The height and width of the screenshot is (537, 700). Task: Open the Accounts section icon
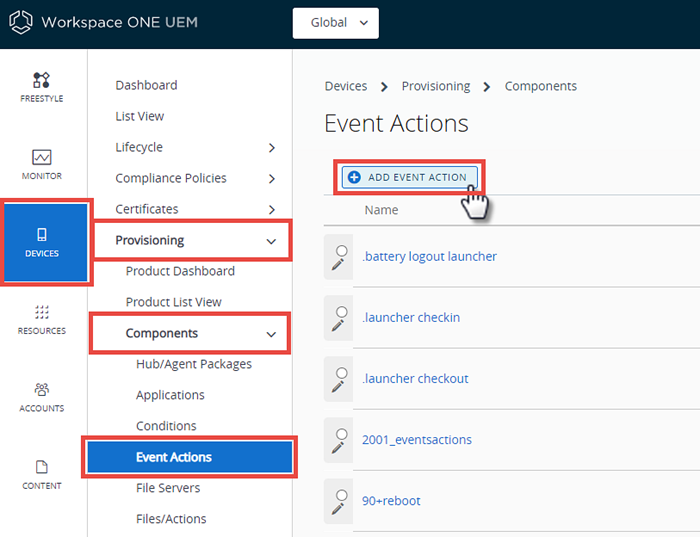(42, 389)
